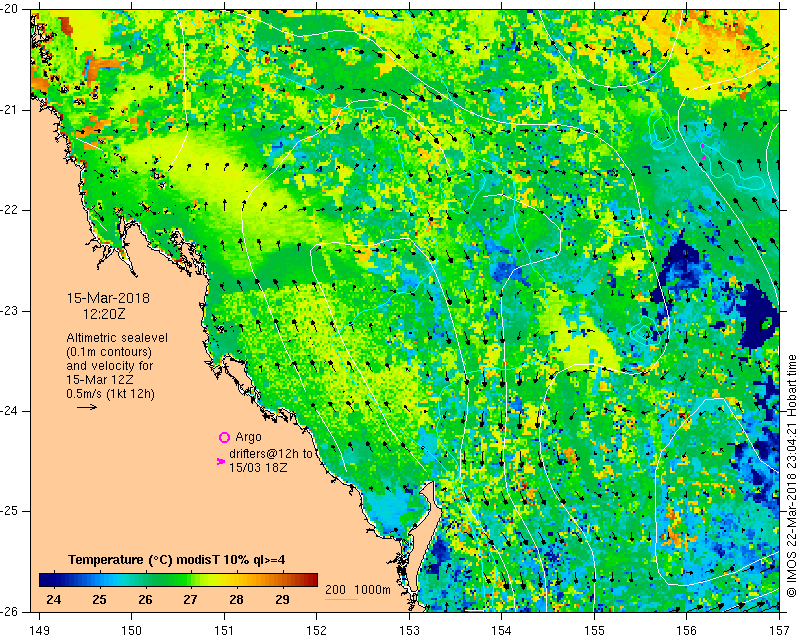
Task: Click the longitude '149' axis label
Action: tap(39, 631)
